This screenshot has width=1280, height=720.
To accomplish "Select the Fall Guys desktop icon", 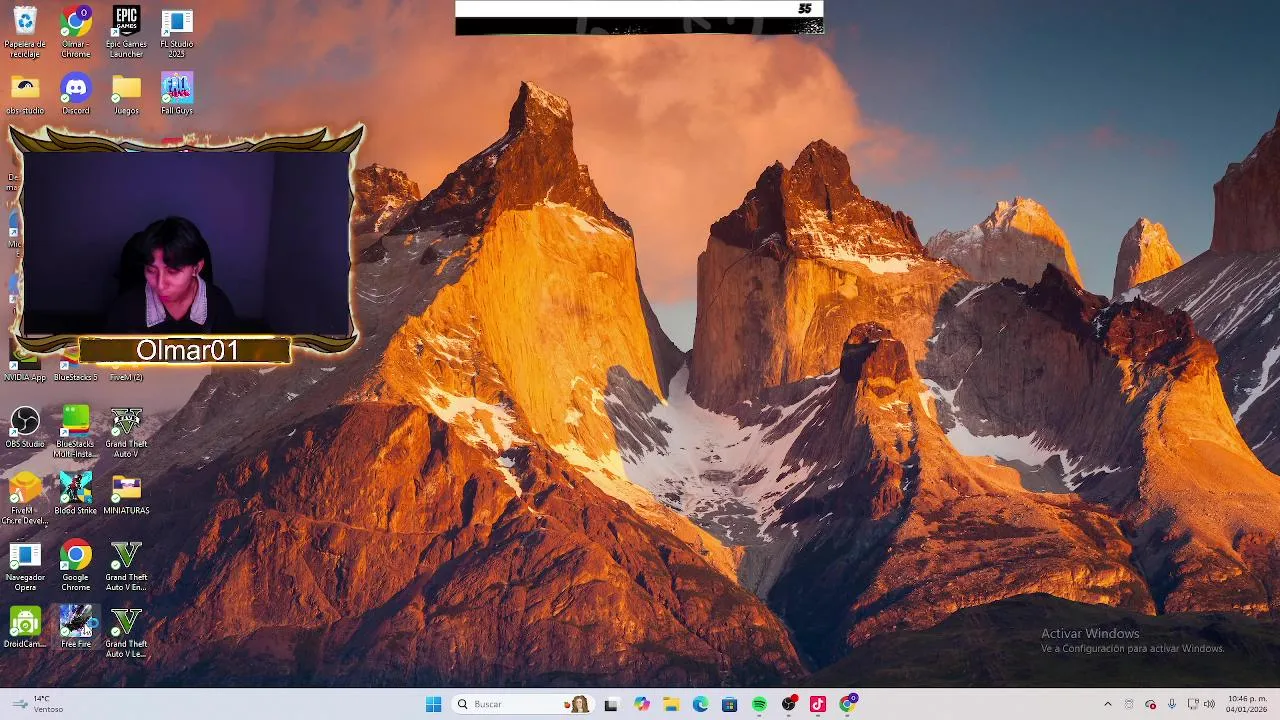I will tap(177, 94).
